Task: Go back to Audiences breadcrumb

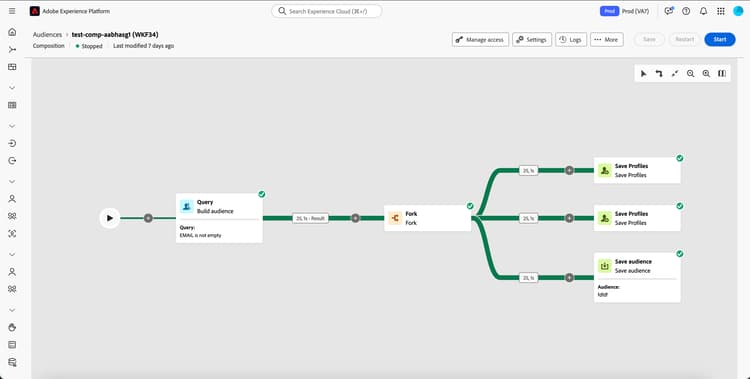Action: click(x=47, y=34)
